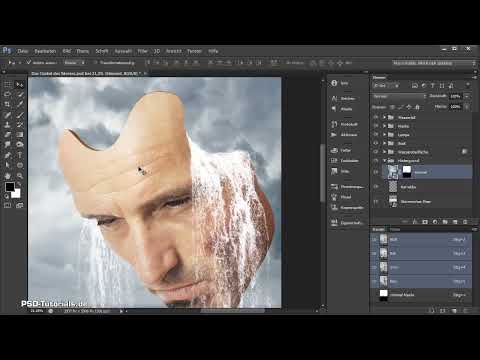
Task: Open the layer blend mode dropdown
Action: (x=400, y=96)
